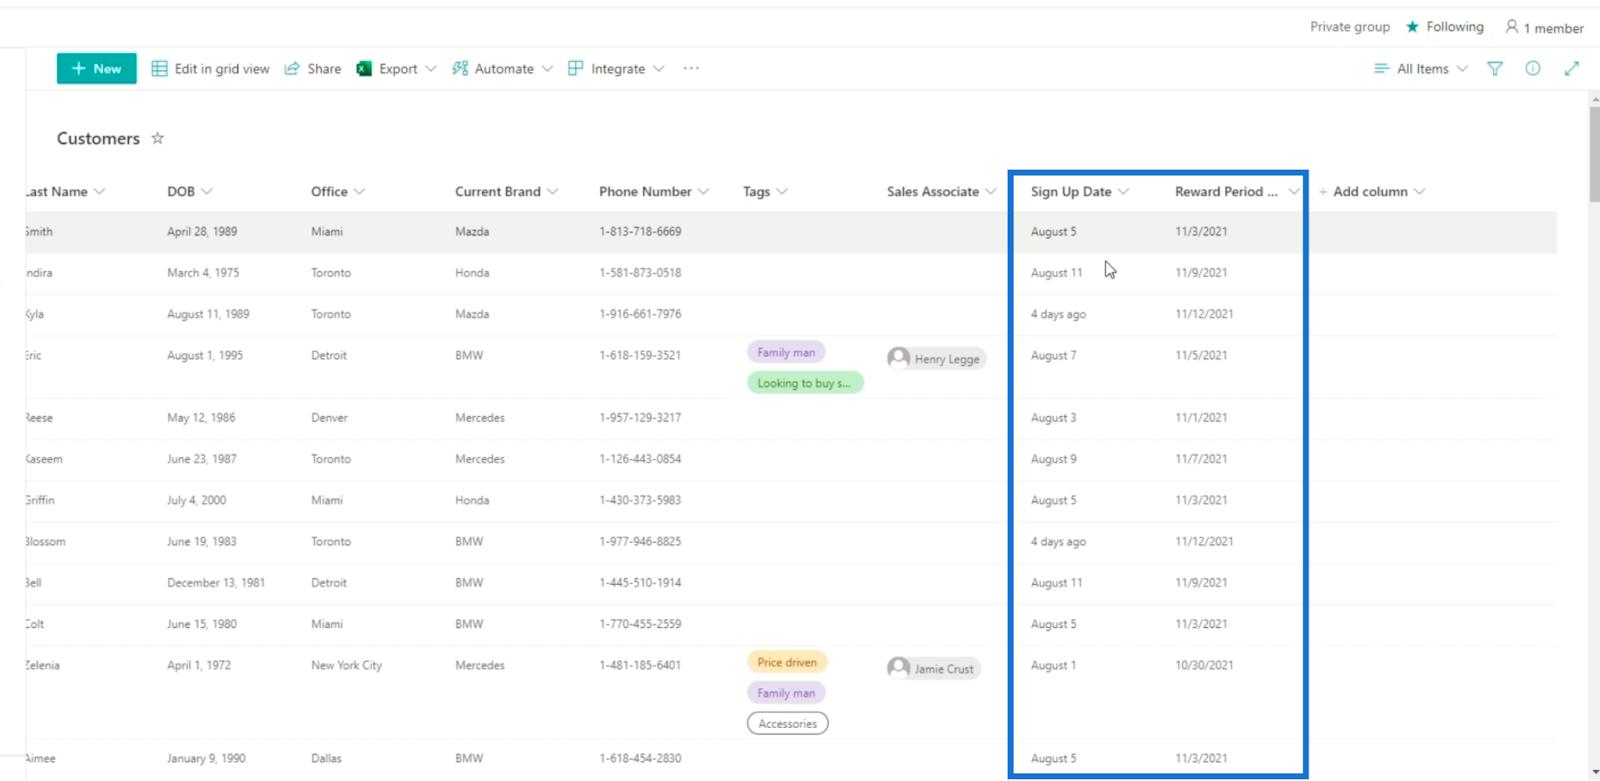The image size is (1600, 781).
Task: Click the Private group label
Action: point(1350,27)
